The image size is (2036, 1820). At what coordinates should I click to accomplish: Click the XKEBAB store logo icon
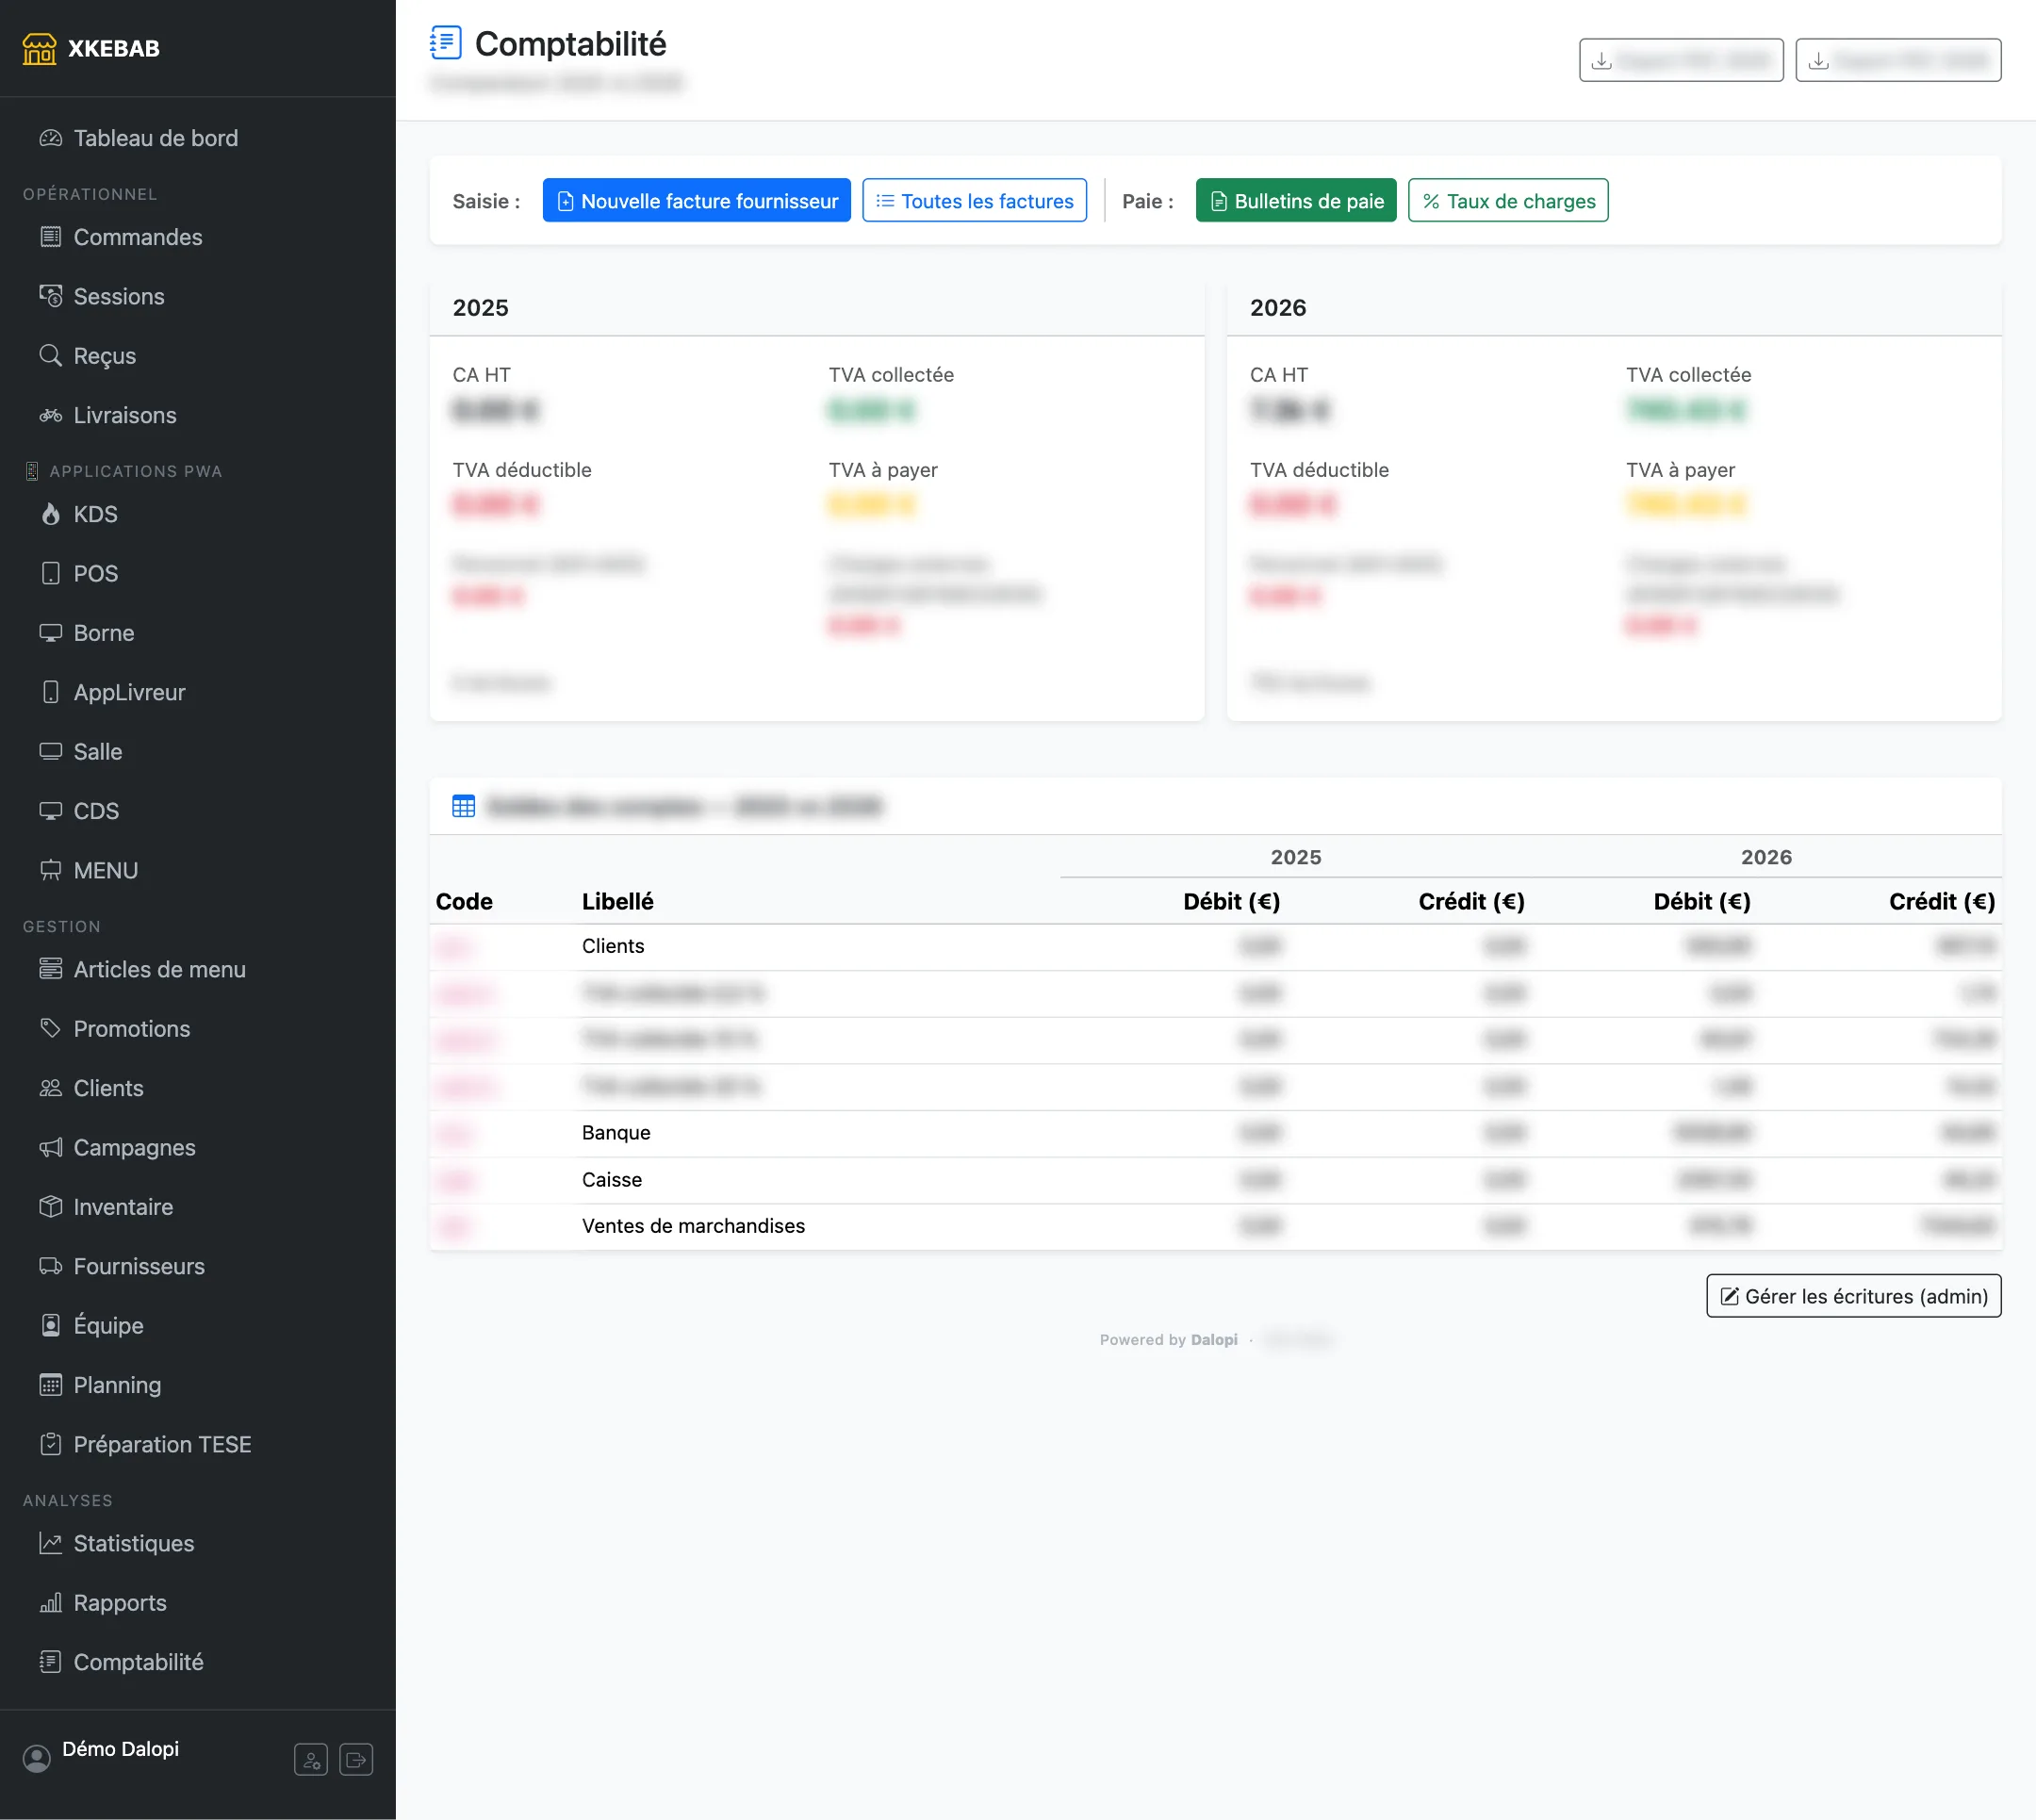coord(40,48)
